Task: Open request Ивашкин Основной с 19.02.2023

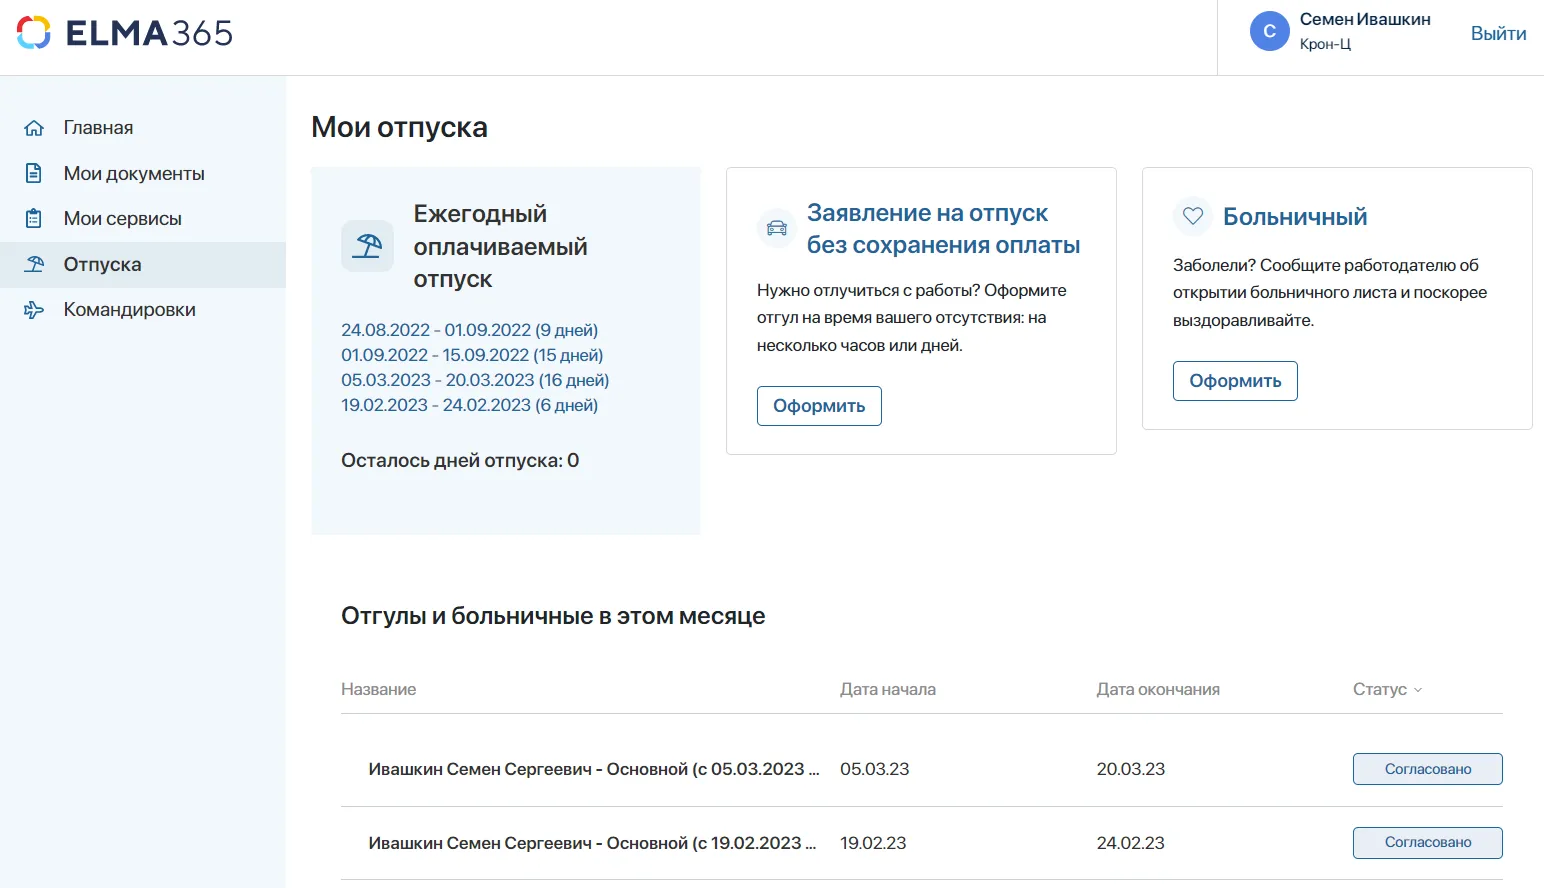Action: 593,842
